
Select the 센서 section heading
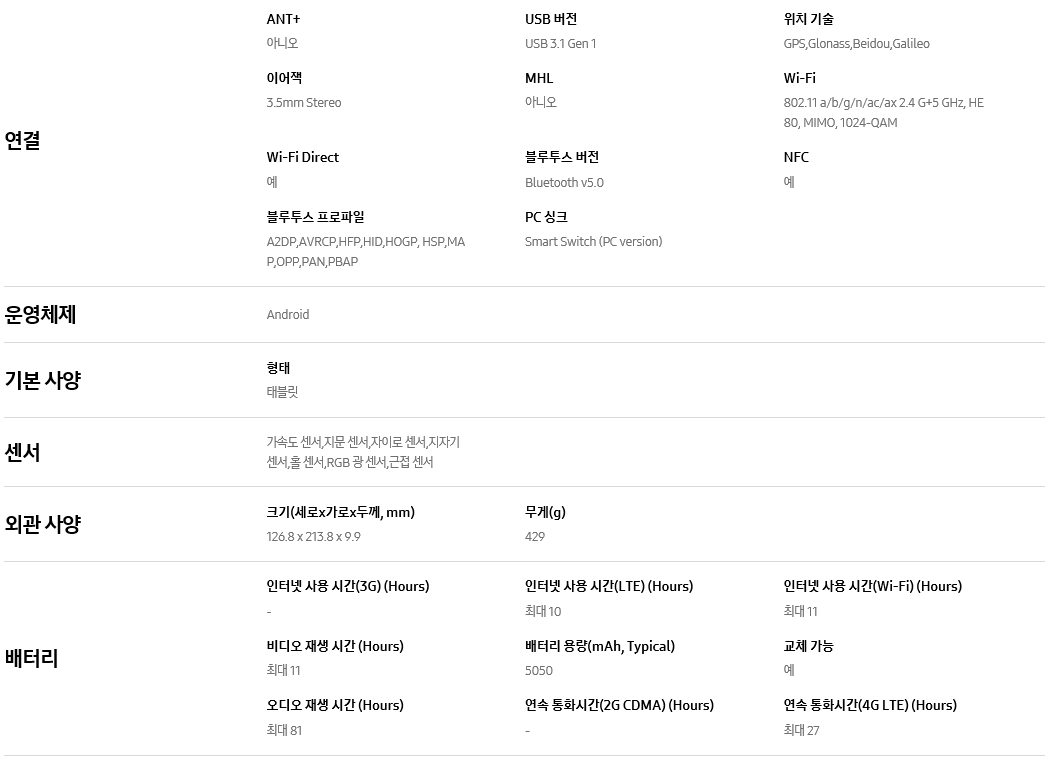point(22,452)
